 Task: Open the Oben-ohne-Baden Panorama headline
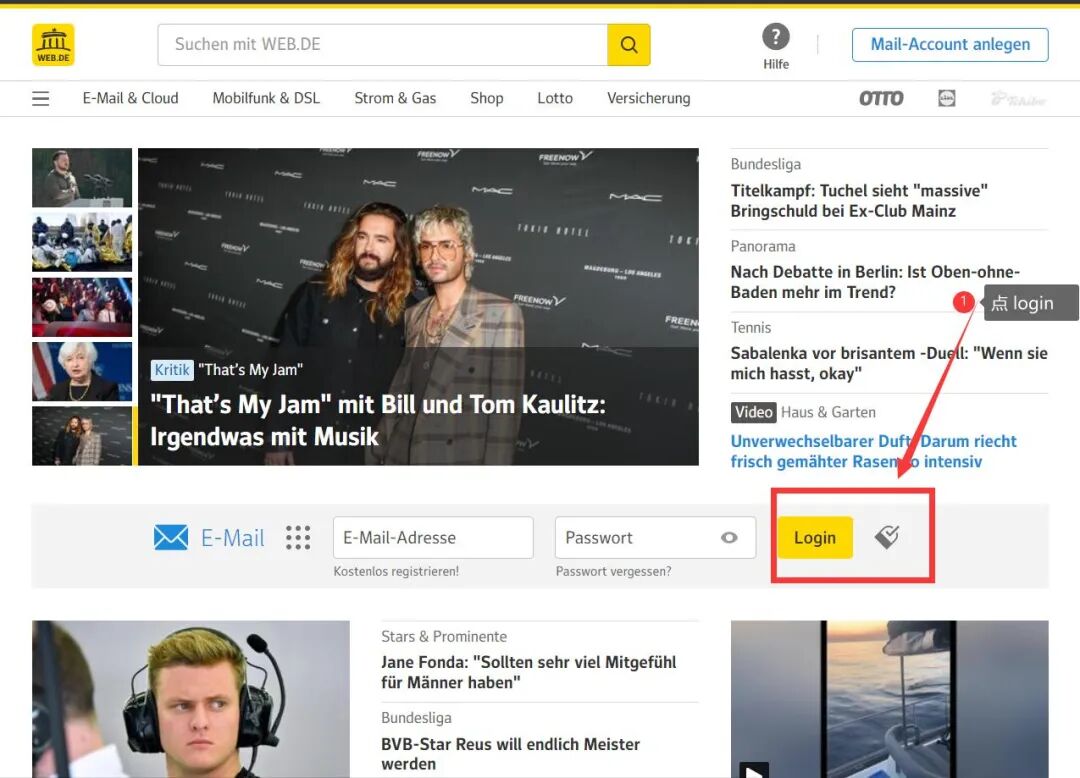(x=875, y=282)
